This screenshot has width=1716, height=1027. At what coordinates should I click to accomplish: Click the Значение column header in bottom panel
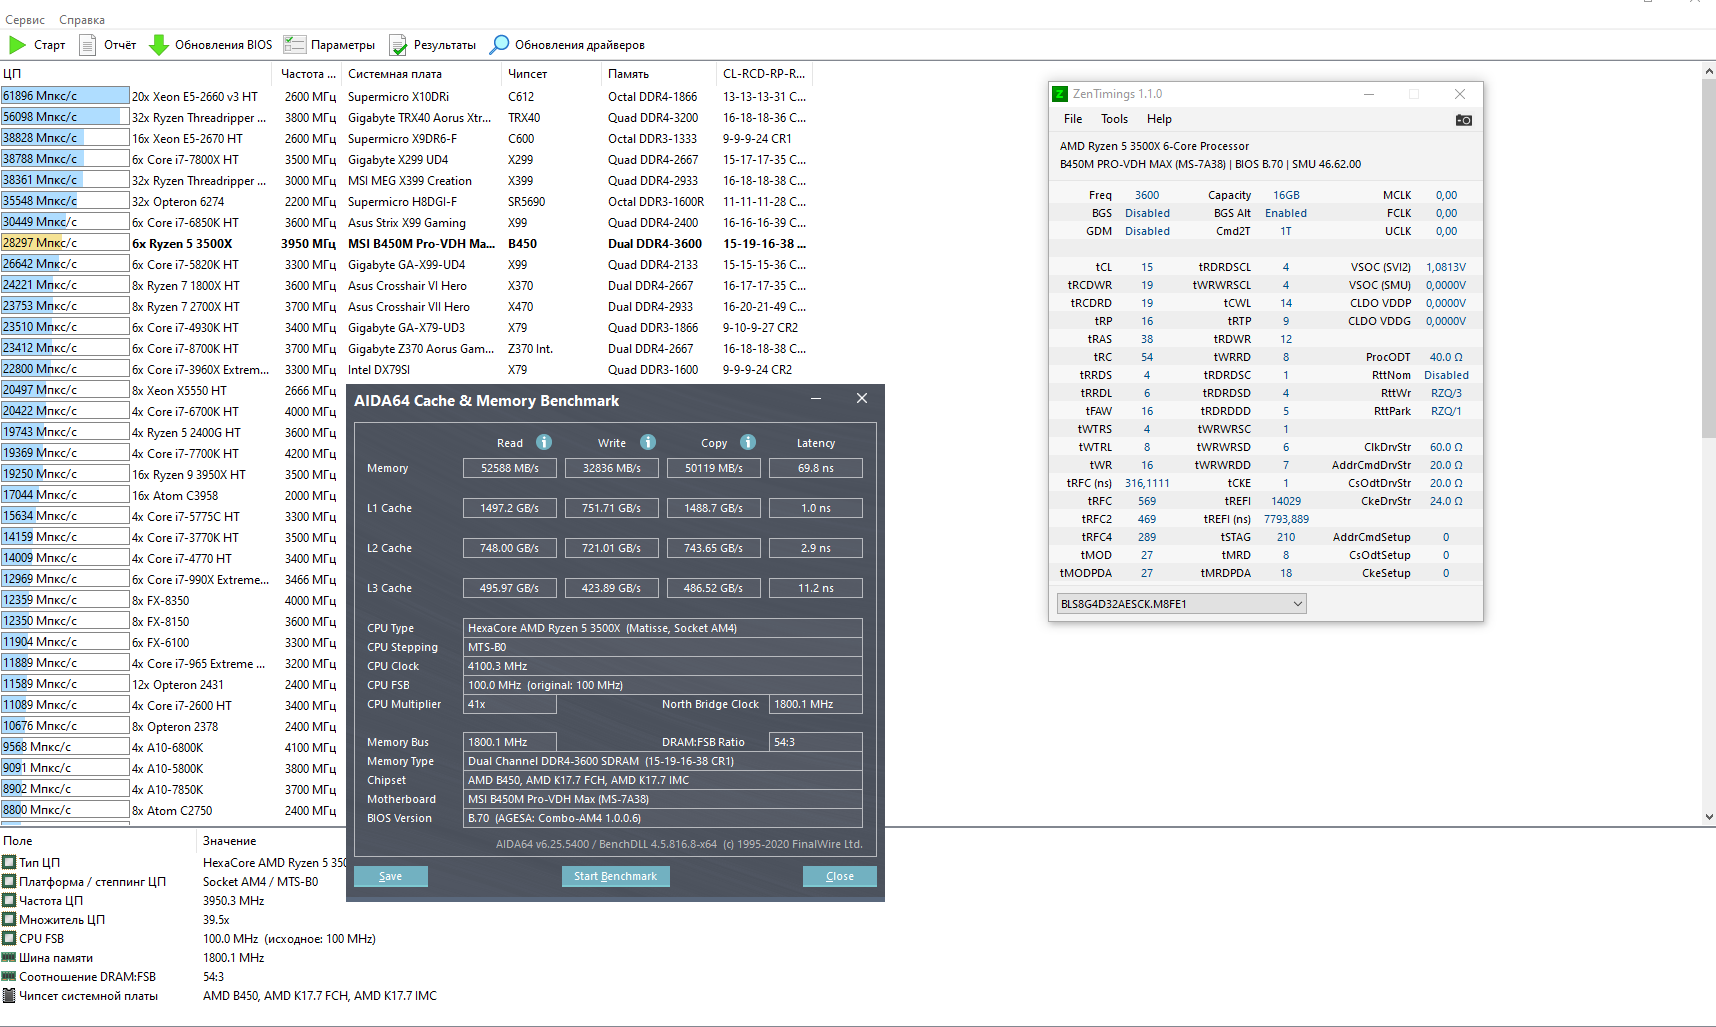[x=230, y=841]
